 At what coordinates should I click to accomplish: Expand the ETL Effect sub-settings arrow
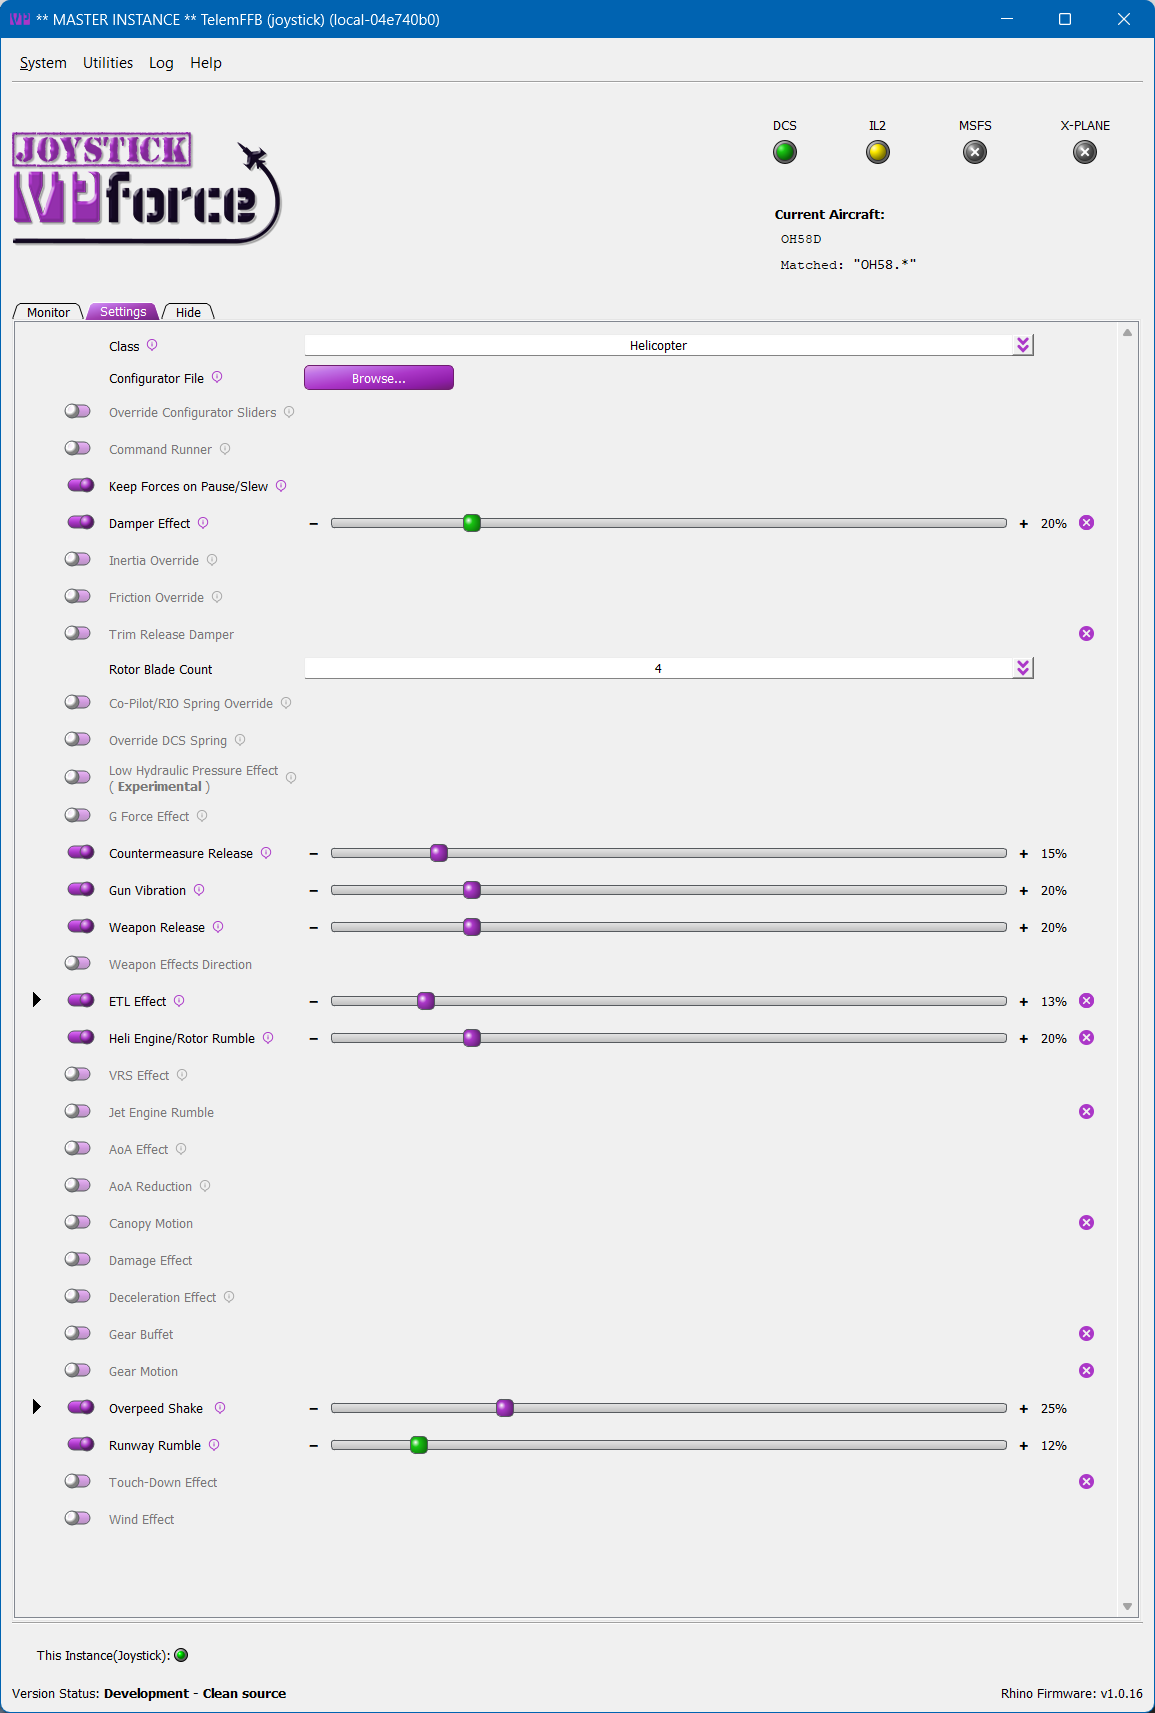pos(37,1000)
